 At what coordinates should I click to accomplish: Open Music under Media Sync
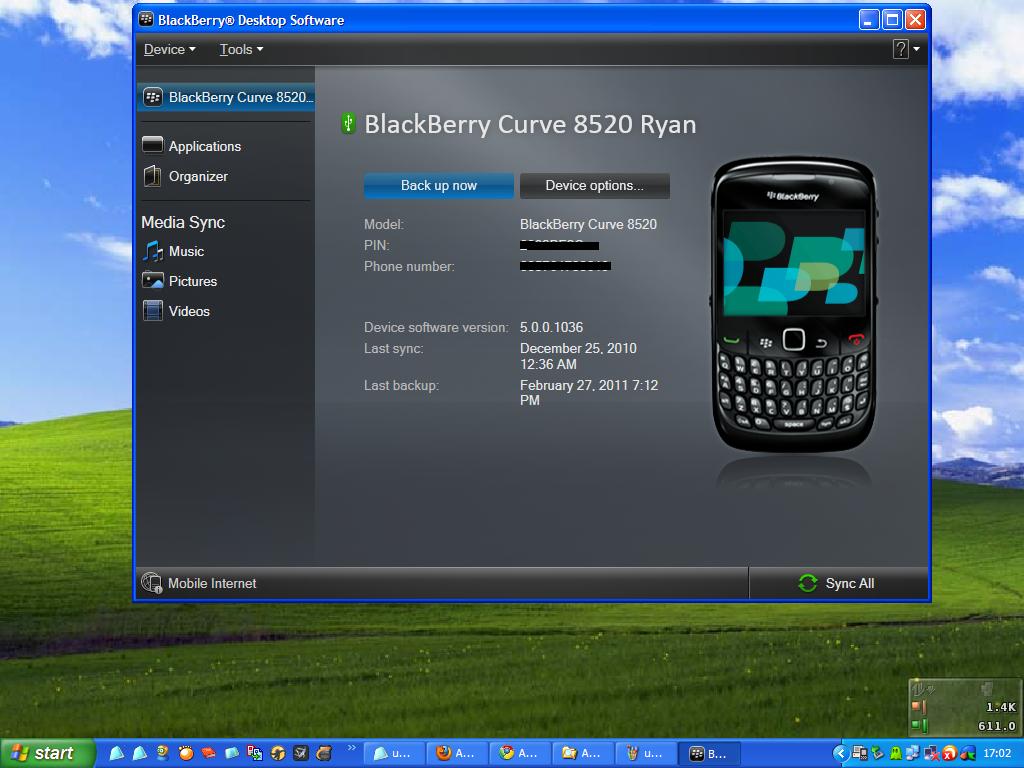click(186, 251)
